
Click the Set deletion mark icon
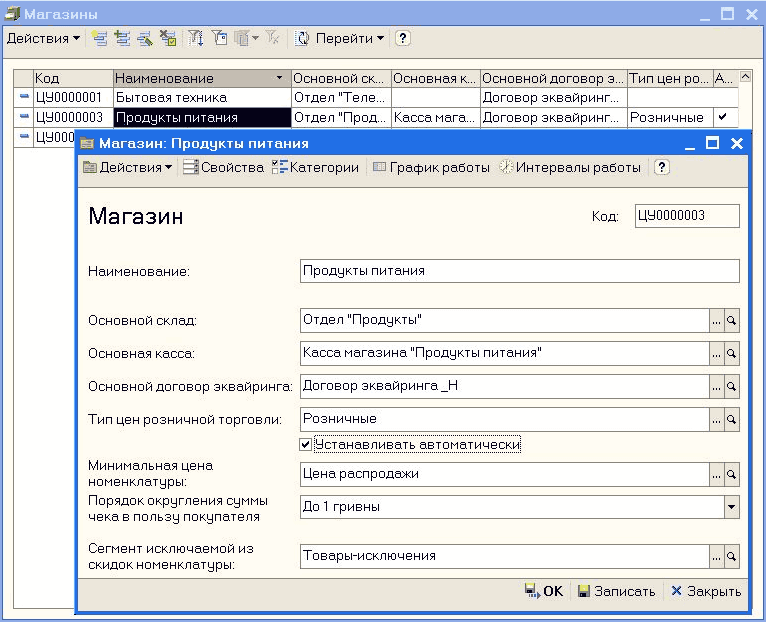168,38
